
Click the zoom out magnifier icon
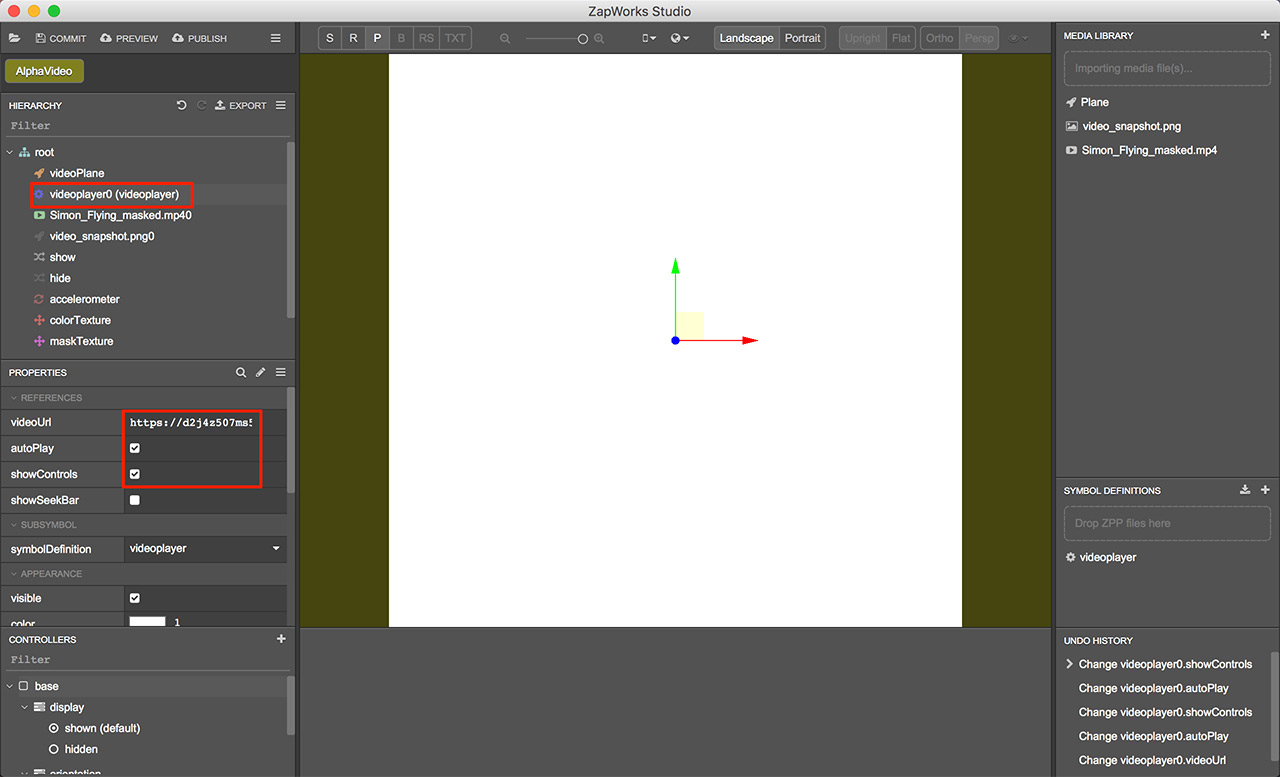click(505, 38)
